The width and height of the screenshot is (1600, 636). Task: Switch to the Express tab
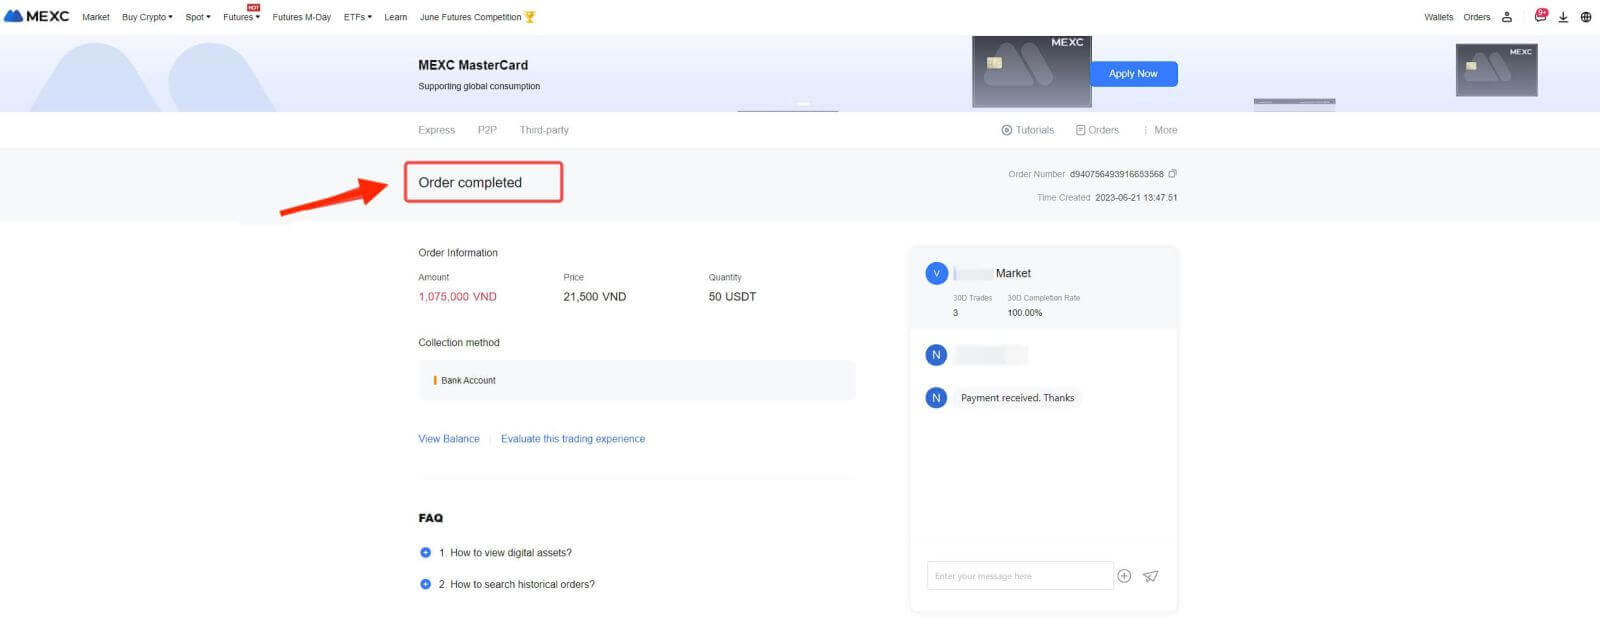pyautogui.click(x=436, y=130)
